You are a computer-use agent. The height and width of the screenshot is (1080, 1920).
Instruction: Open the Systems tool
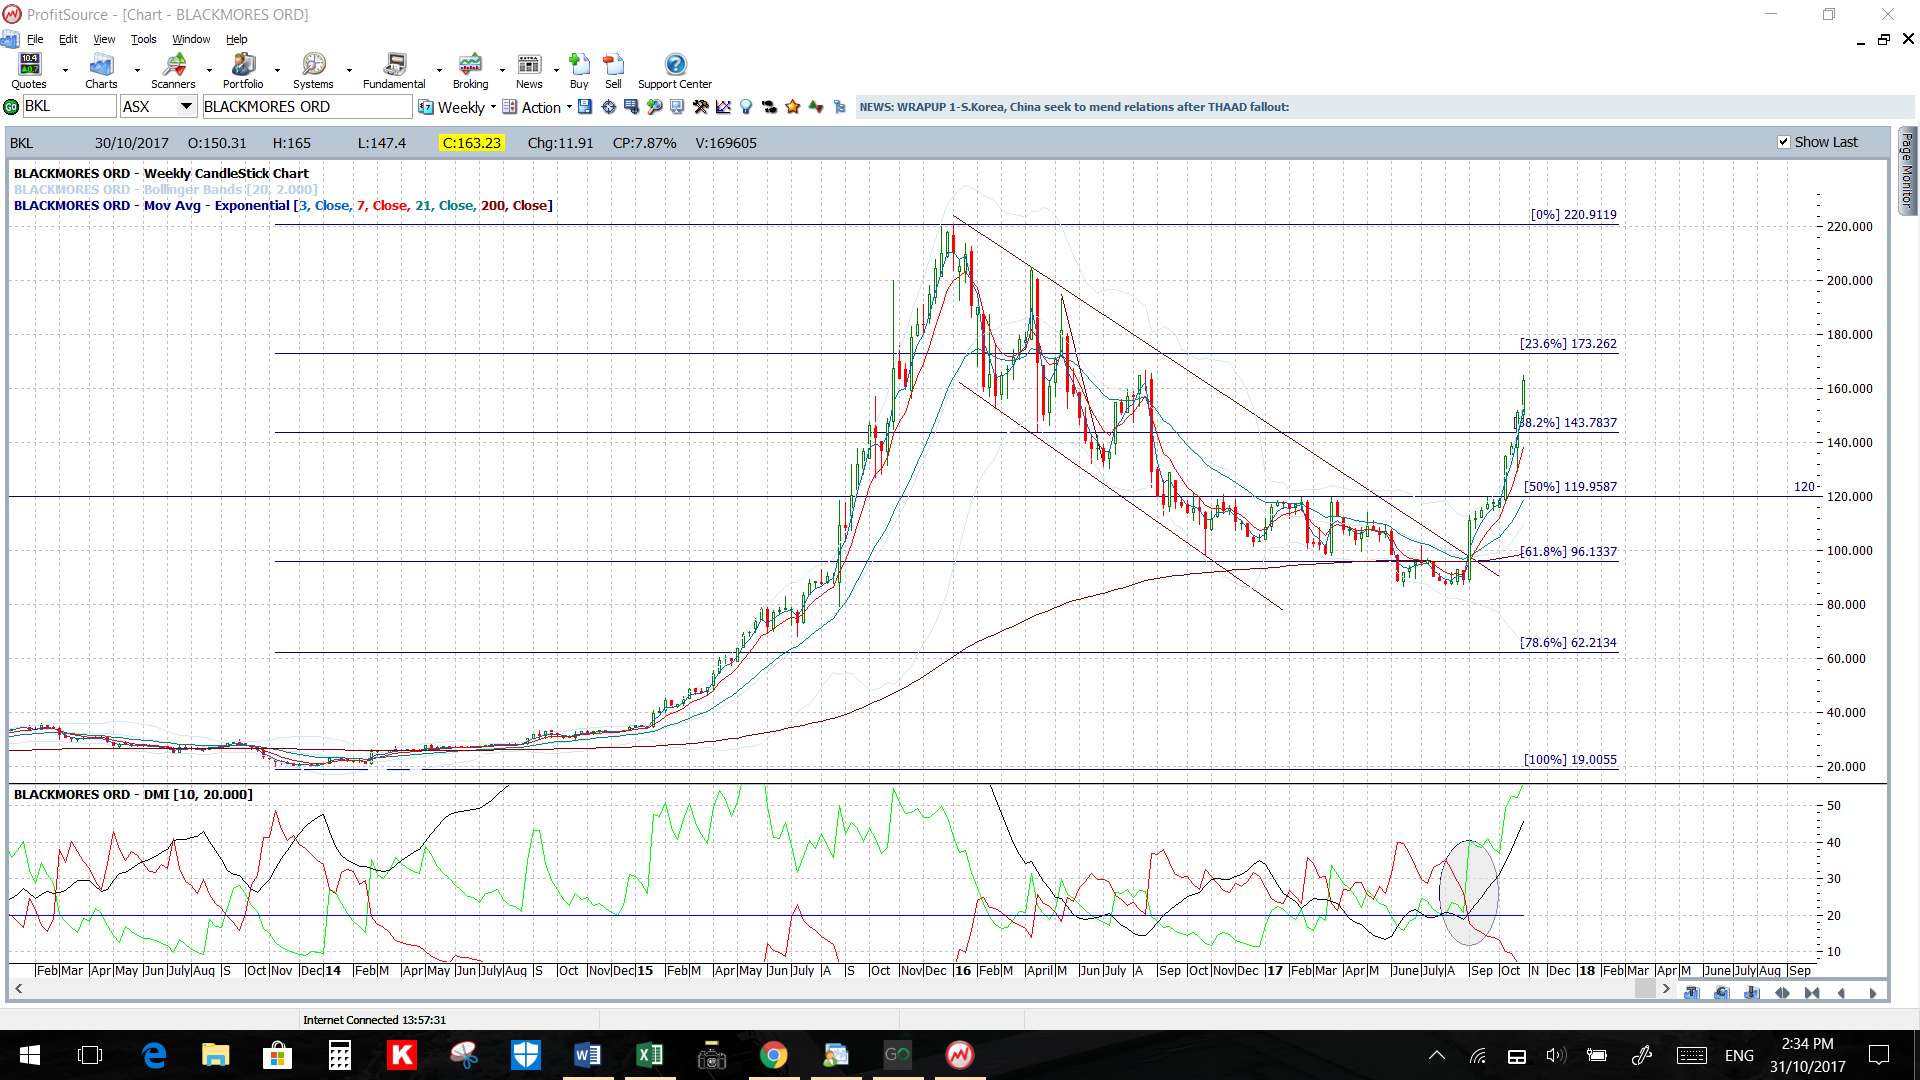[313, 71]
